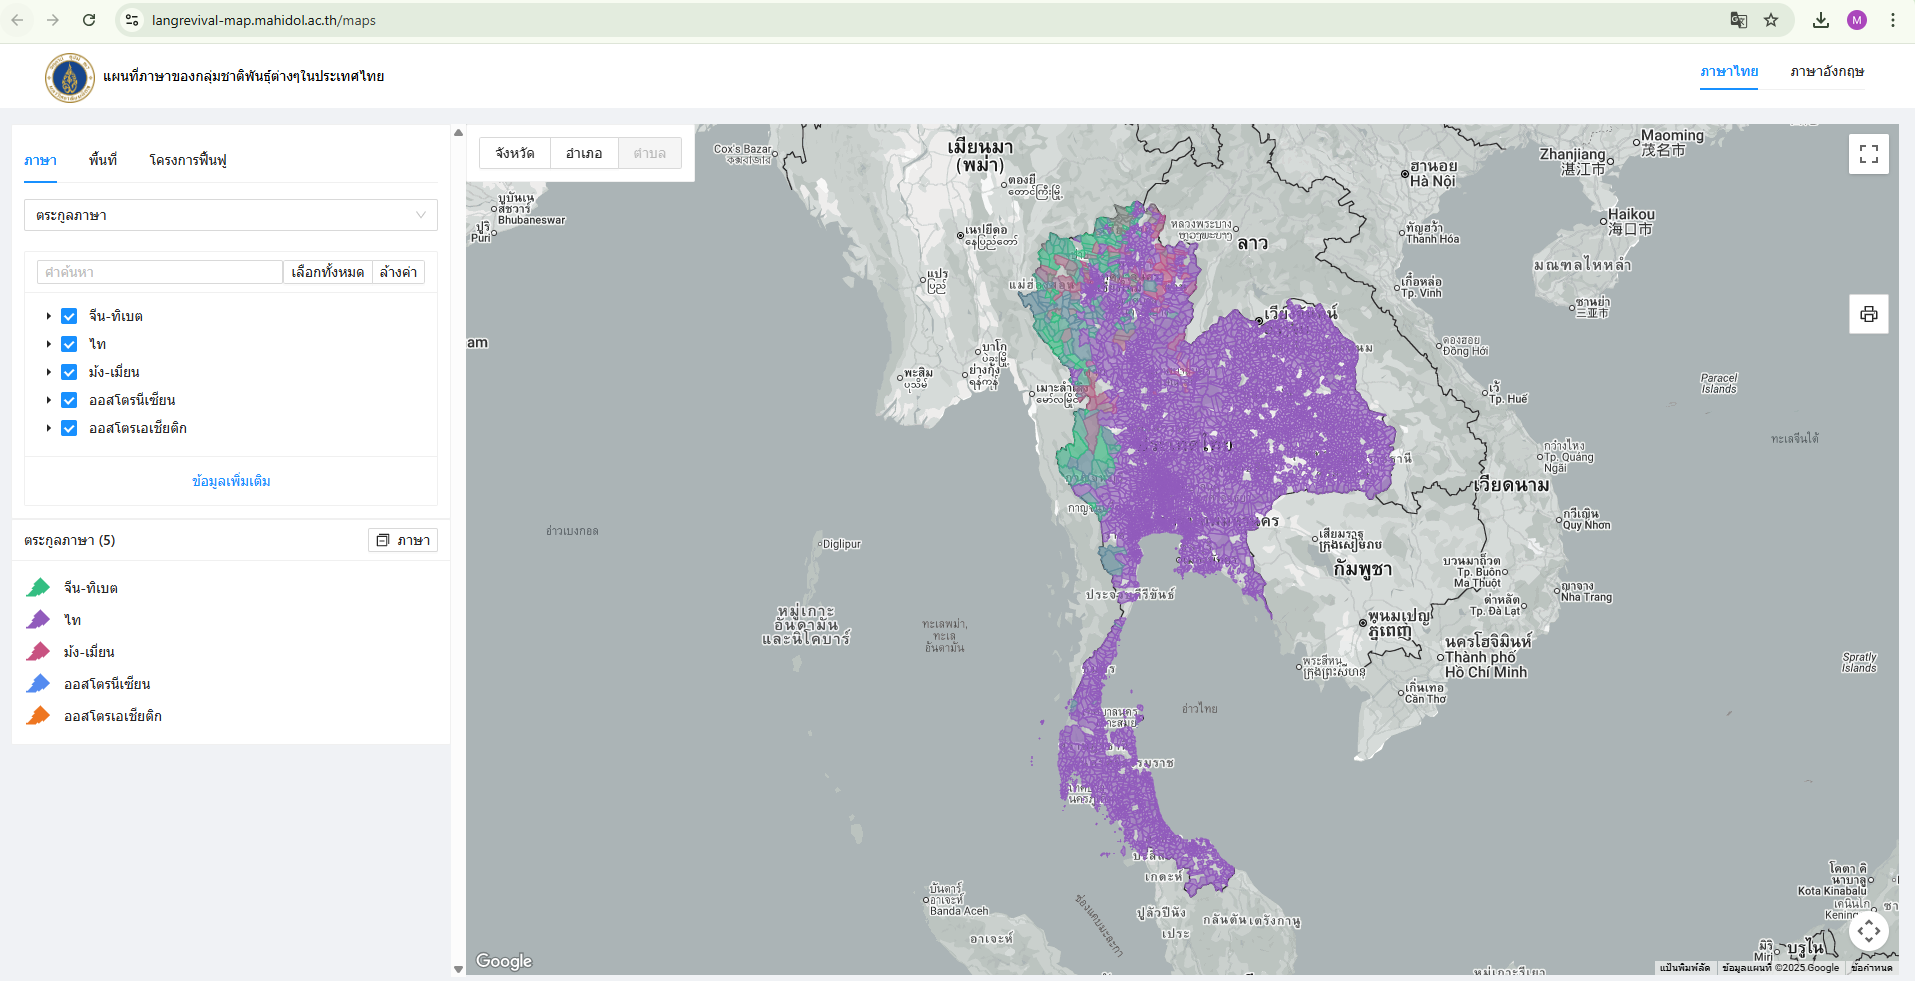Open the map pan camera control
1915x981 pixels.
(1868, 931)
